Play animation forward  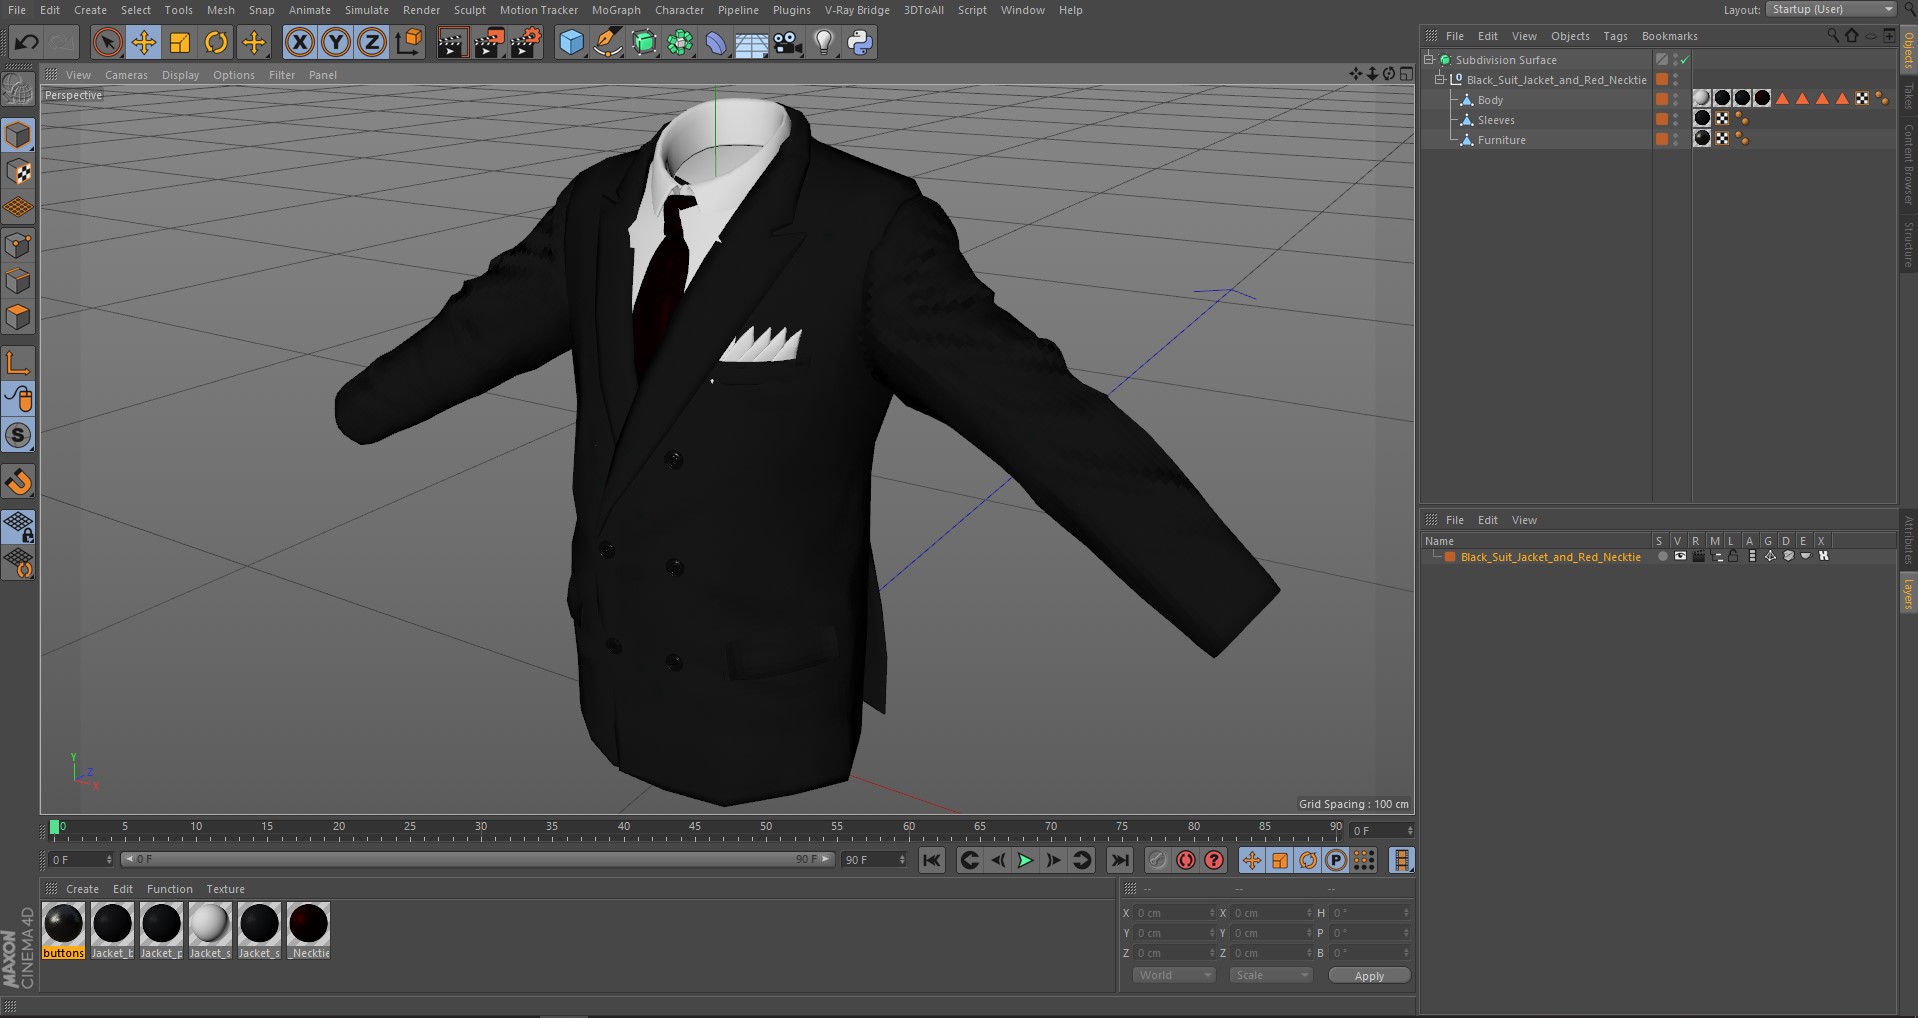(x=1025, y=860)
